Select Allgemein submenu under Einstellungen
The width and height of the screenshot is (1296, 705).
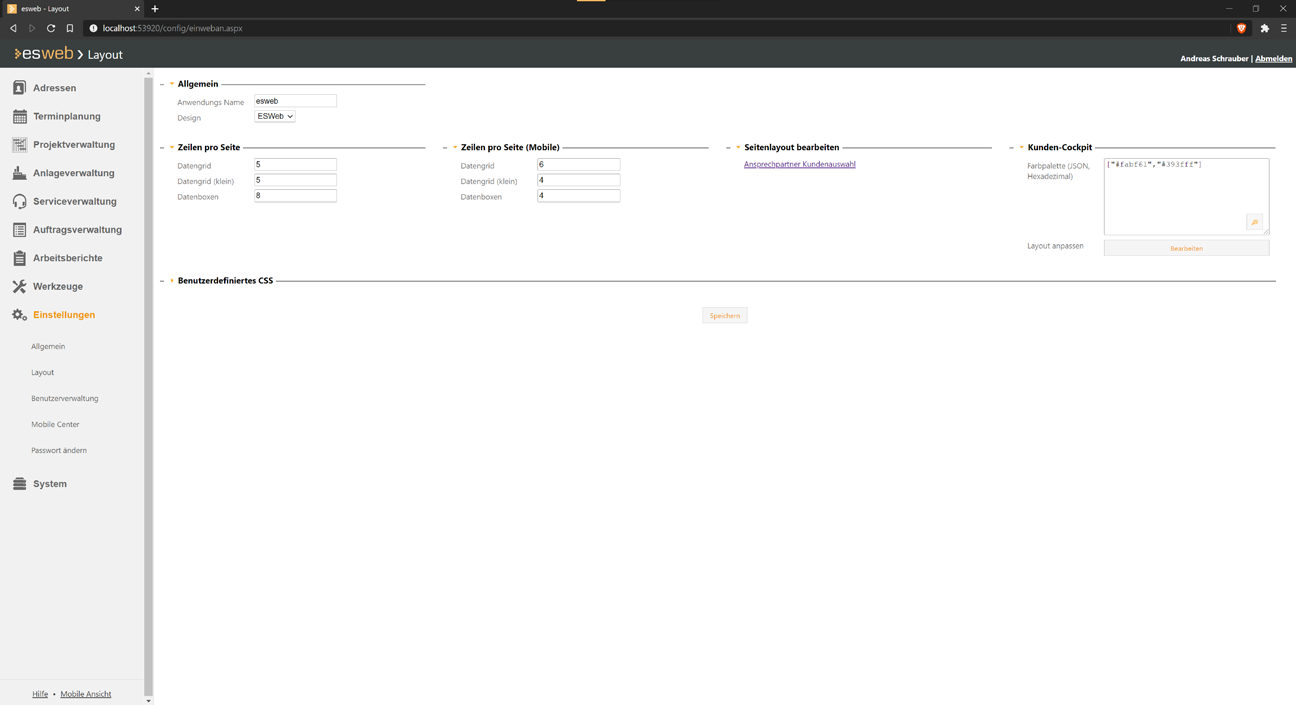coord(48,346)
